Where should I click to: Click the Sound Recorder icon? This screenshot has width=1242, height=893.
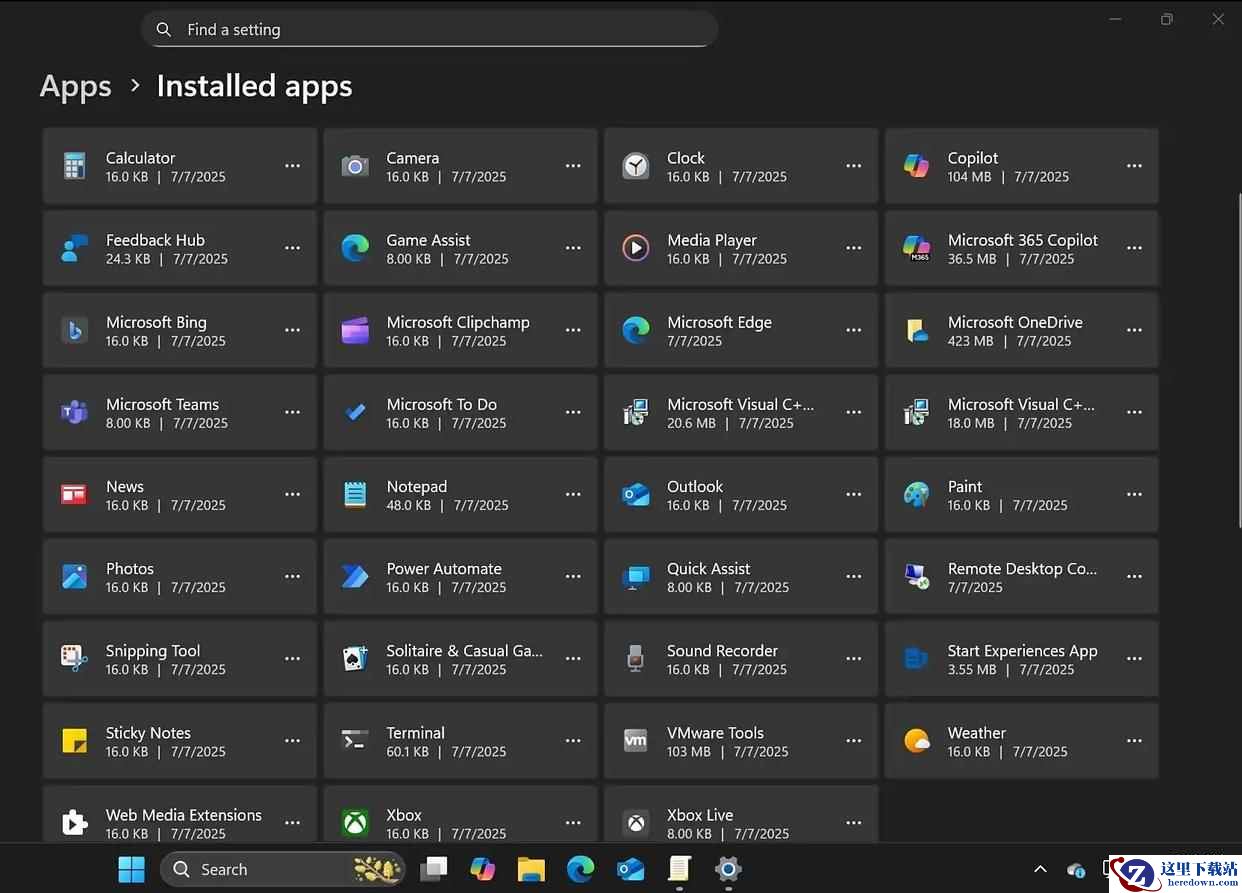pos(636,658)
